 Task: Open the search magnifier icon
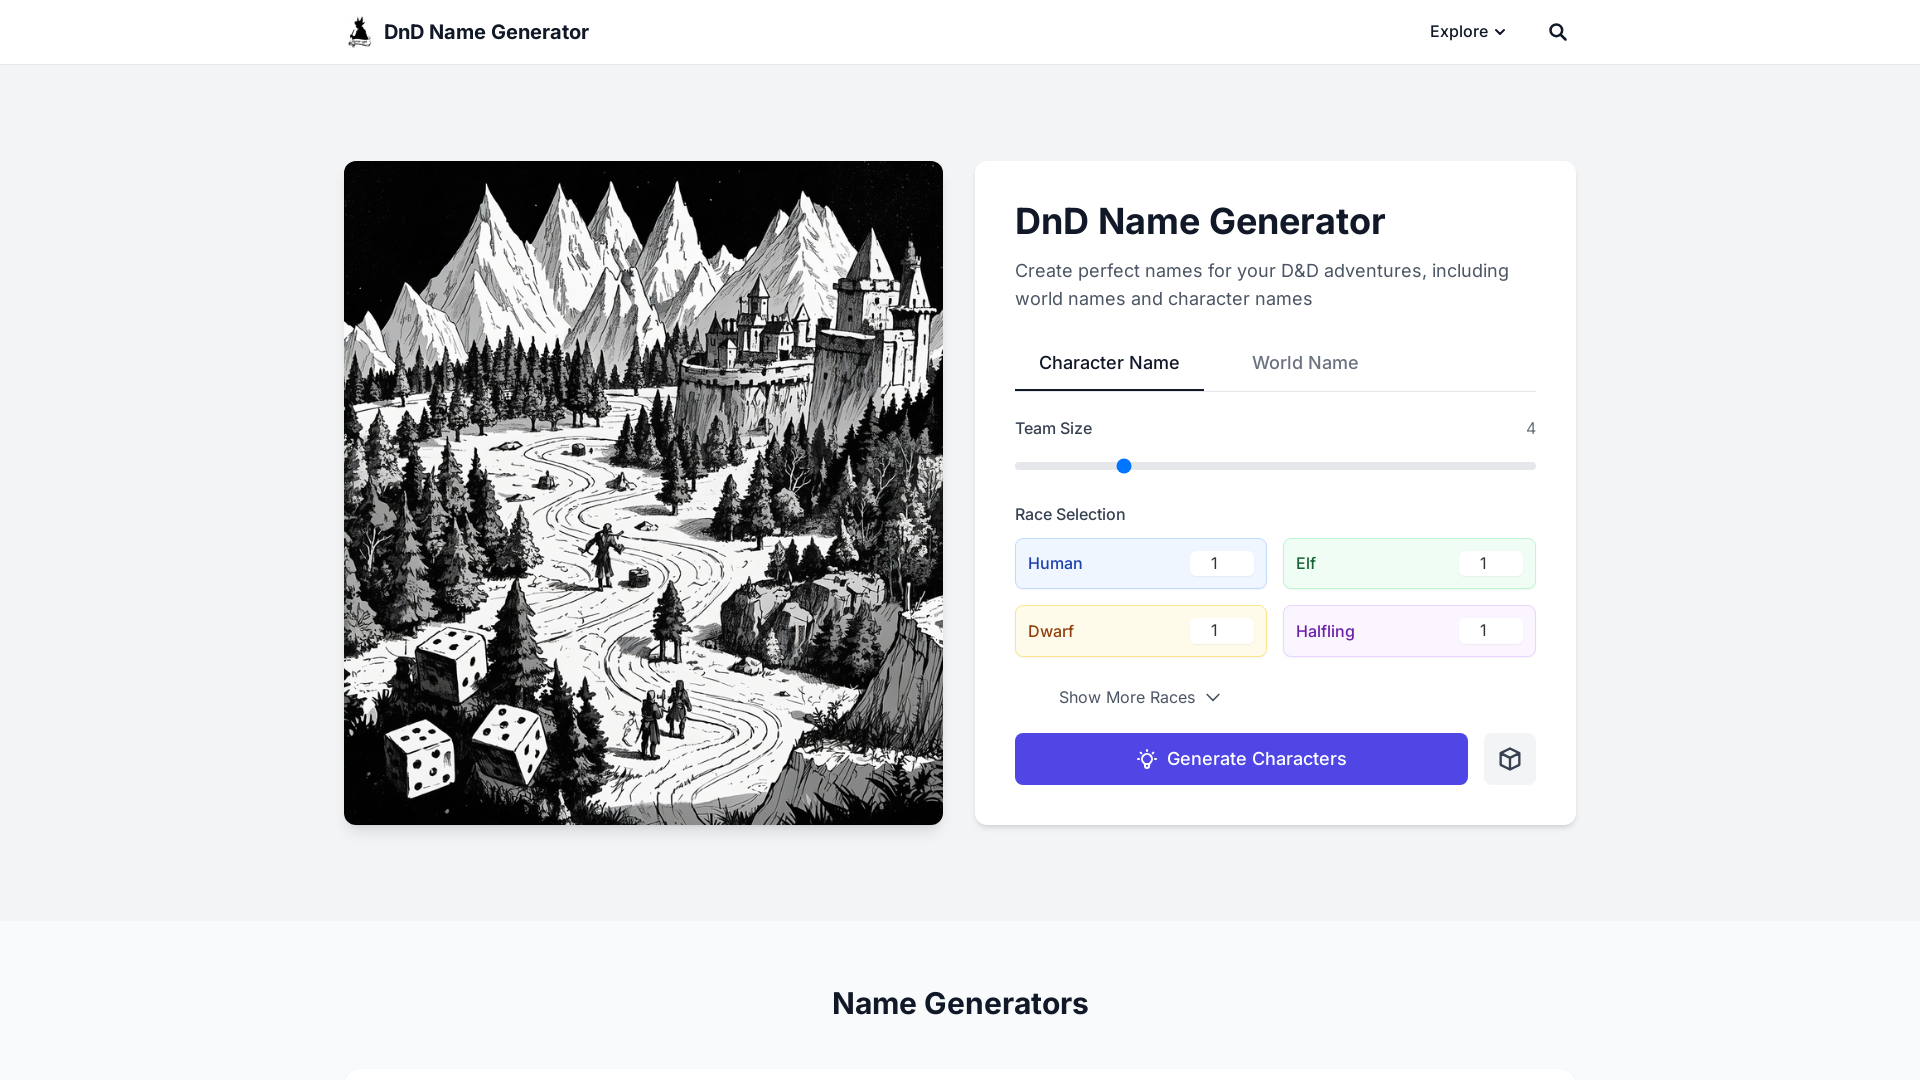click(1558, 32)
